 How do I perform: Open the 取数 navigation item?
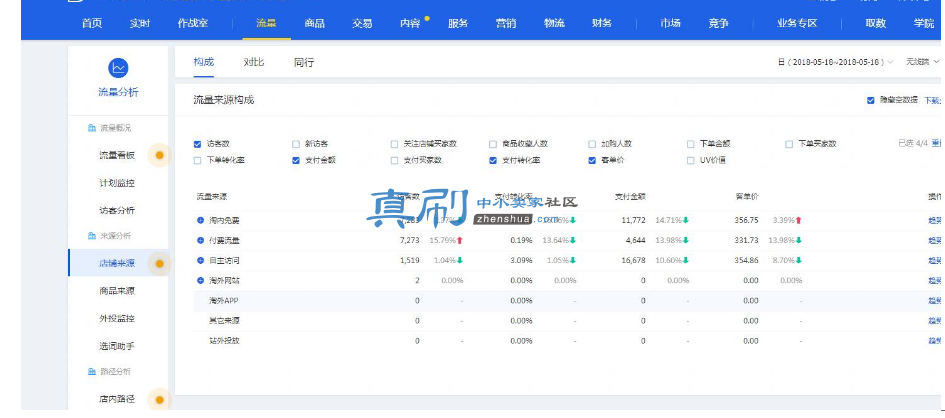[x=876, y=23]
